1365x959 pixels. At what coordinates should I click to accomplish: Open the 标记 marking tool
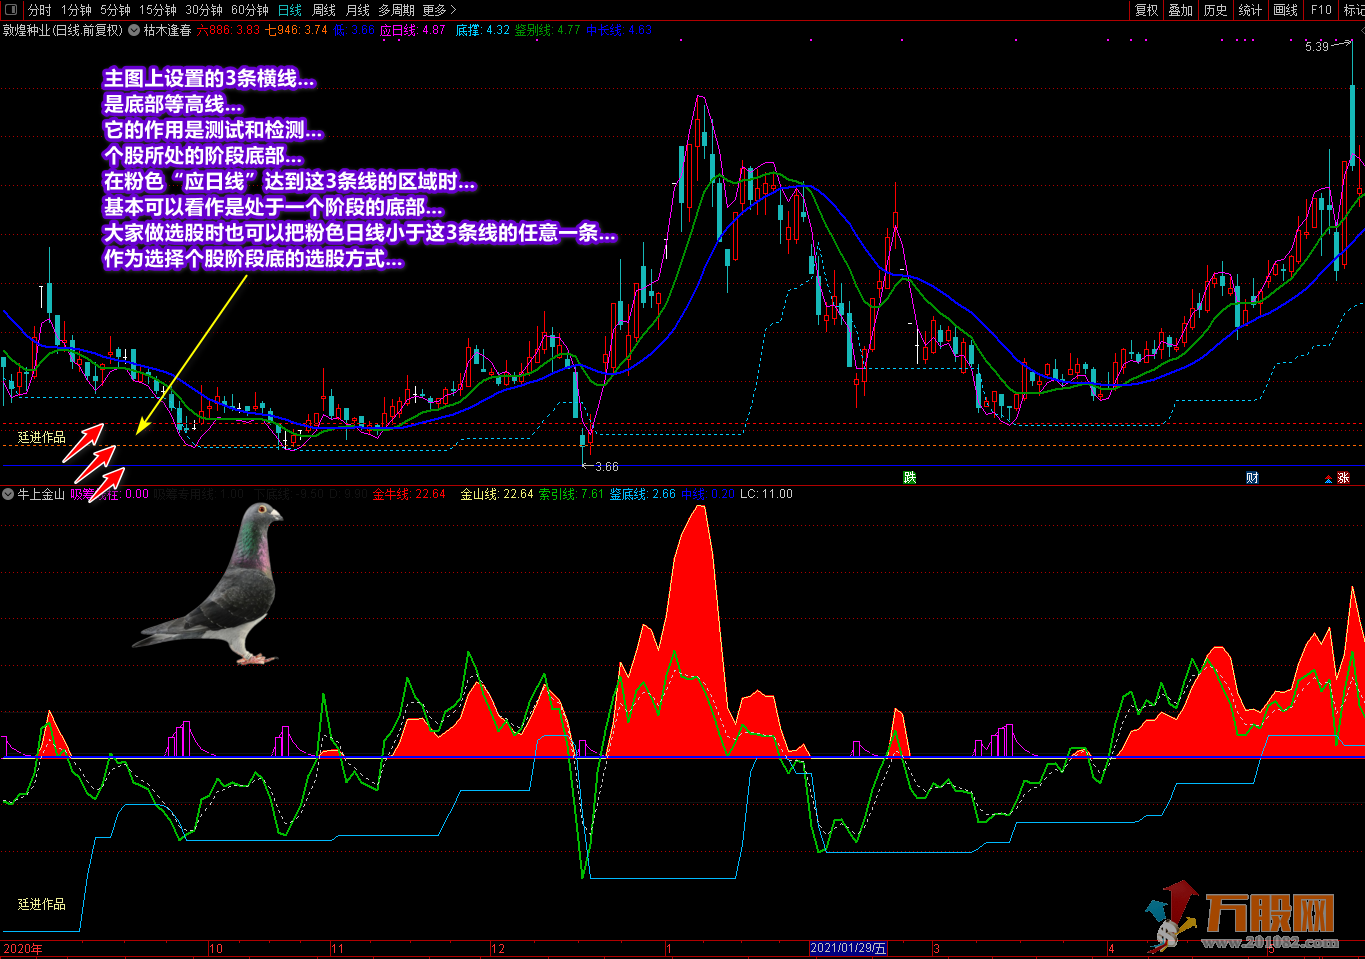click(1354, 10)
